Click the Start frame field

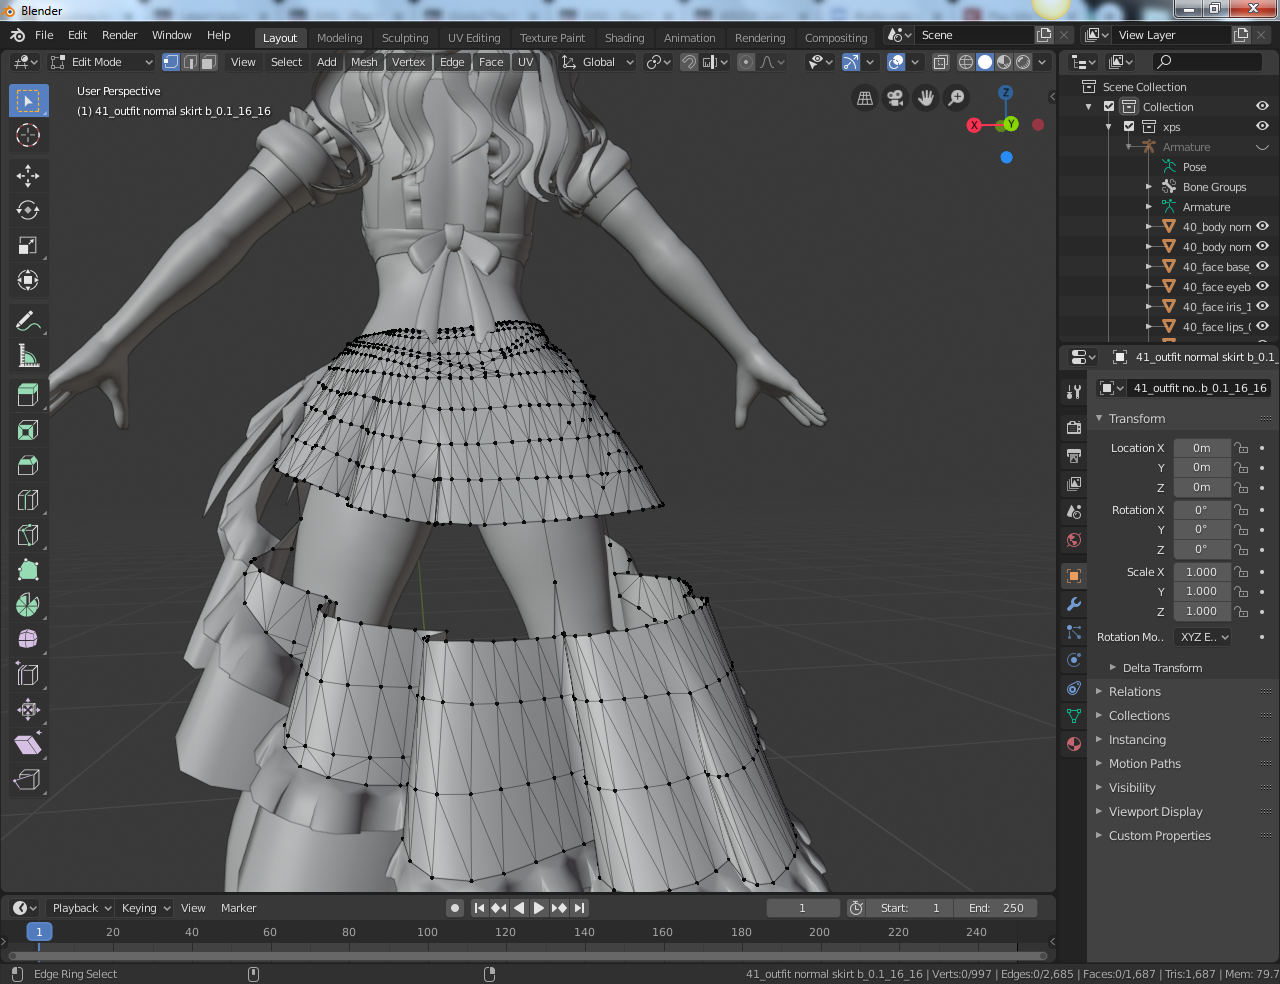910,908
